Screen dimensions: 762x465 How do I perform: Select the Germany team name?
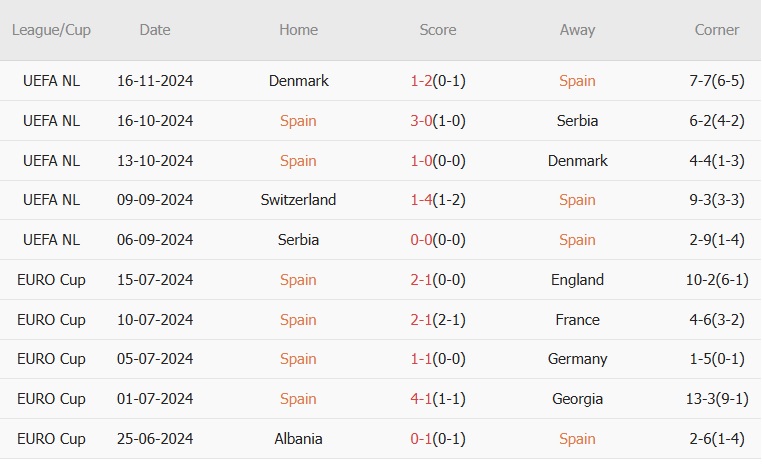pos(577,359)
